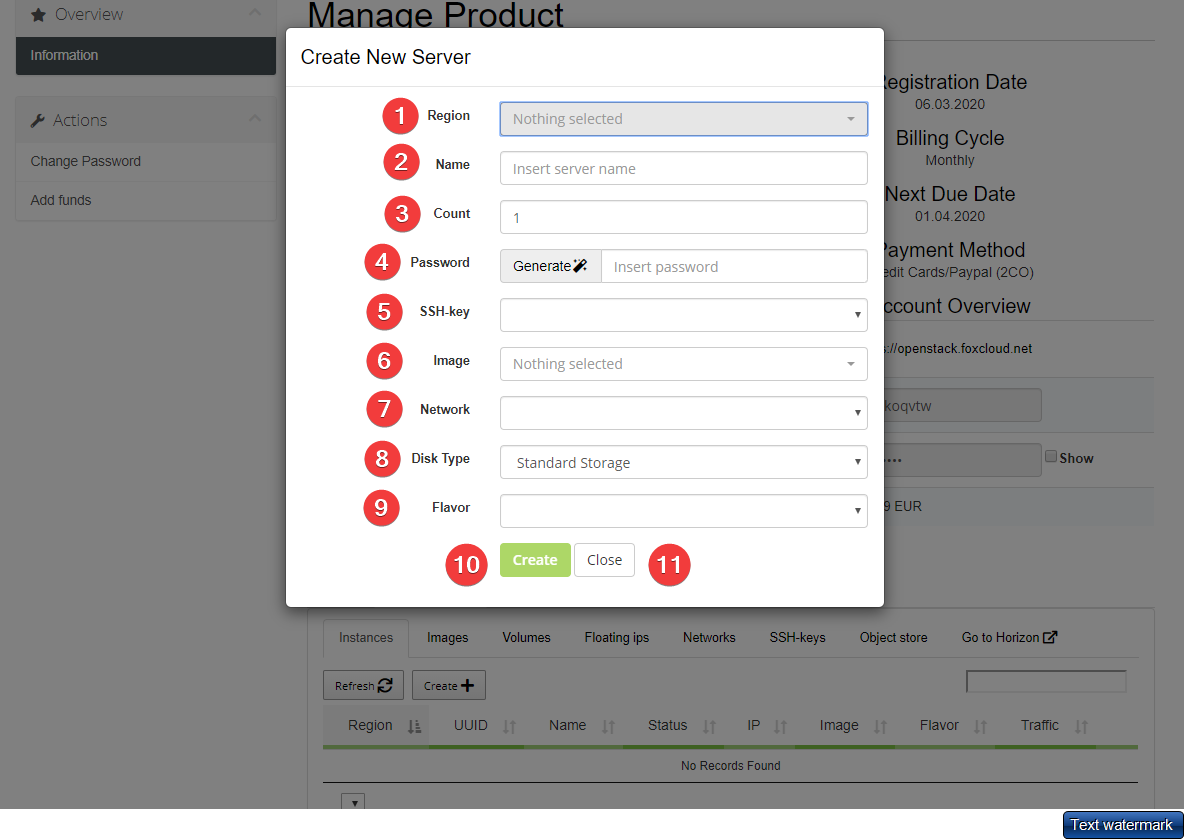Sort table by Region column icon
The width and height of the screenshot is (1184, 839).
tap(415, 727)
